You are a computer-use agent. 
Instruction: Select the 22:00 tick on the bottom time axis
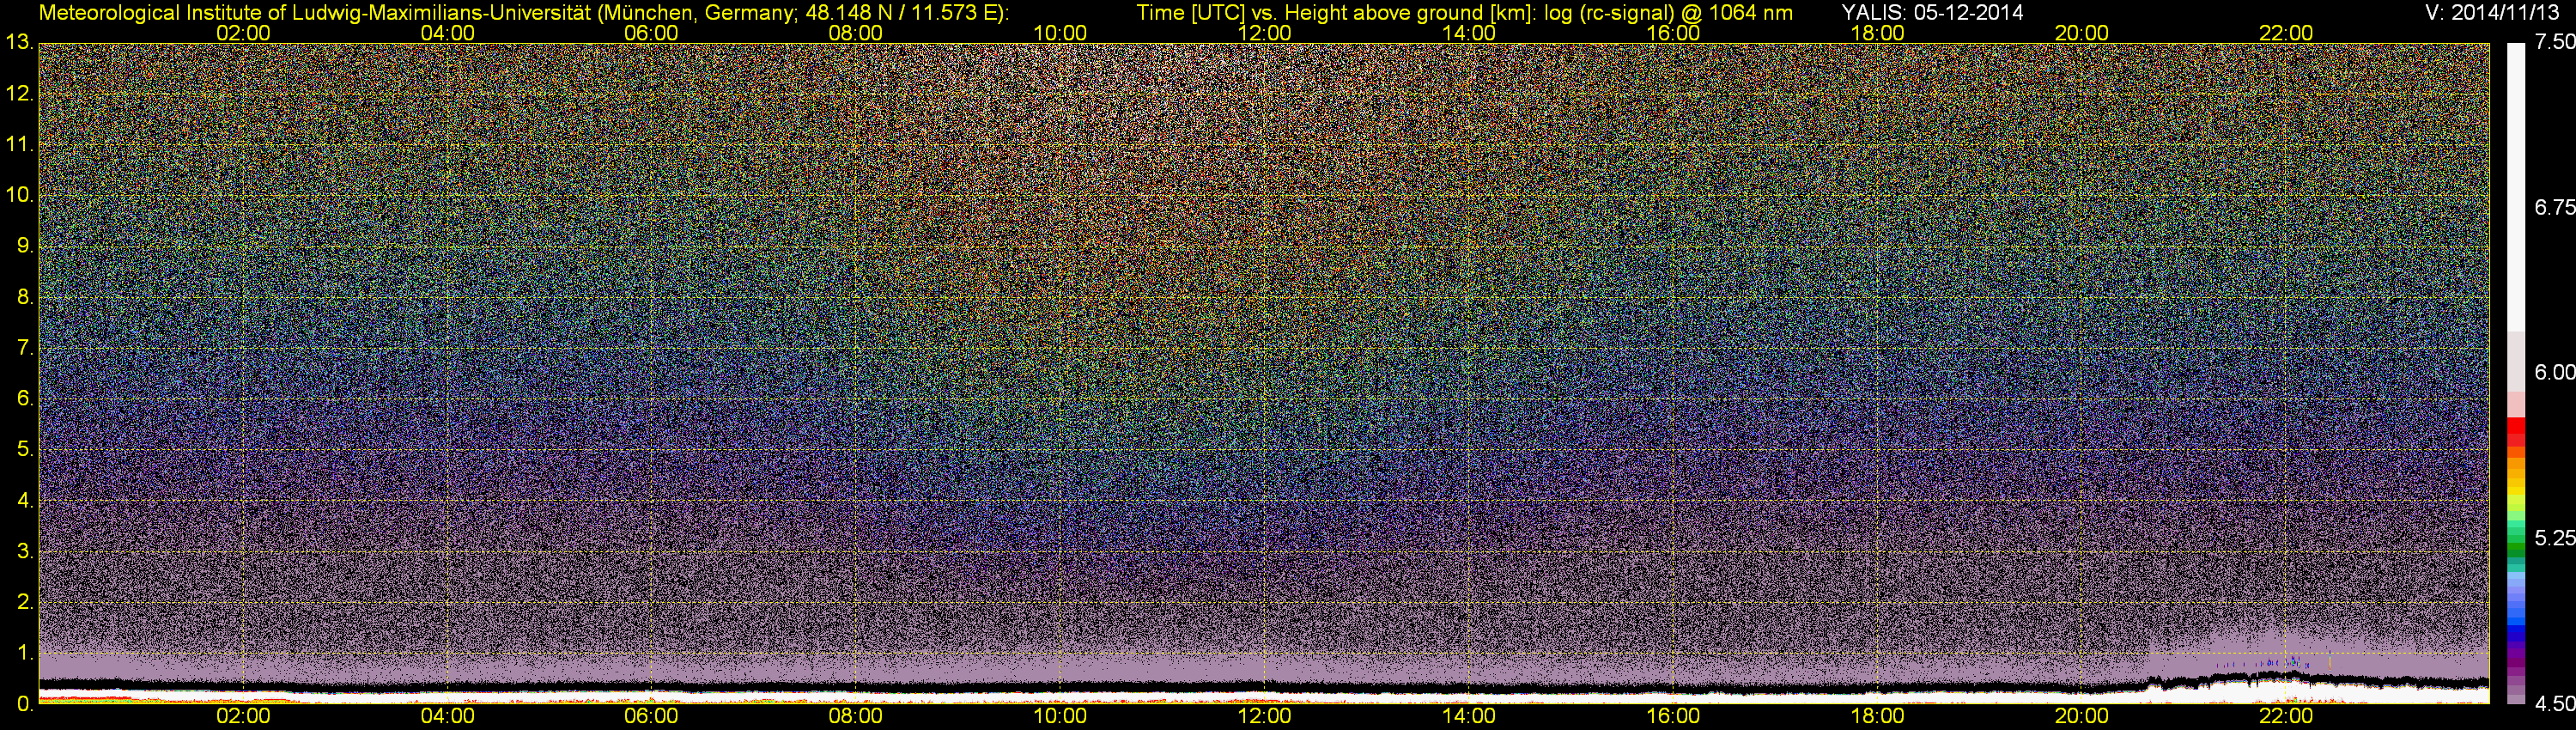coord(2285,717)
